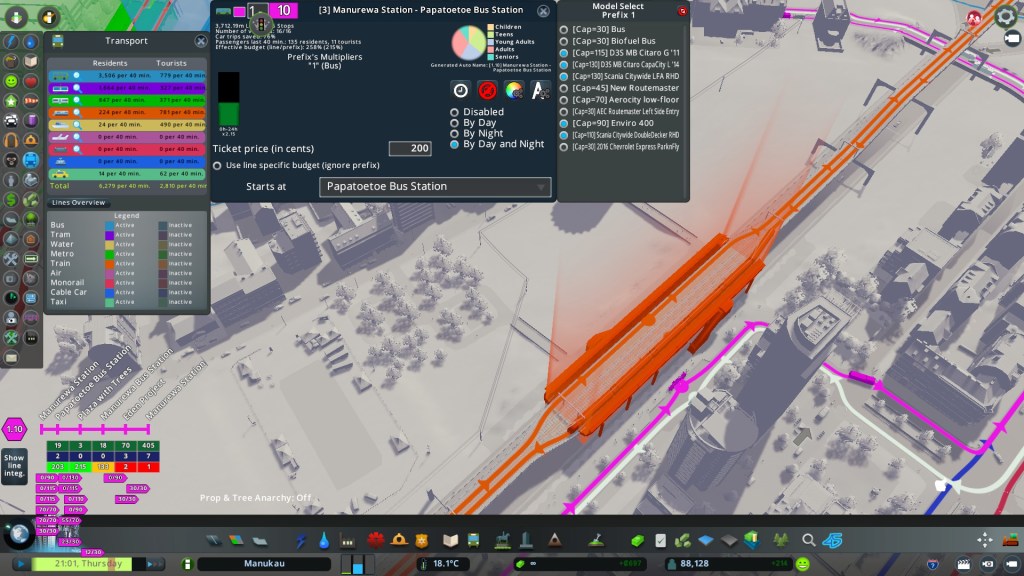The width and height of the screenshot is (1024, 576).
Task: Toggle the Biofuel Bus model
Action: (x=564, y=41)
